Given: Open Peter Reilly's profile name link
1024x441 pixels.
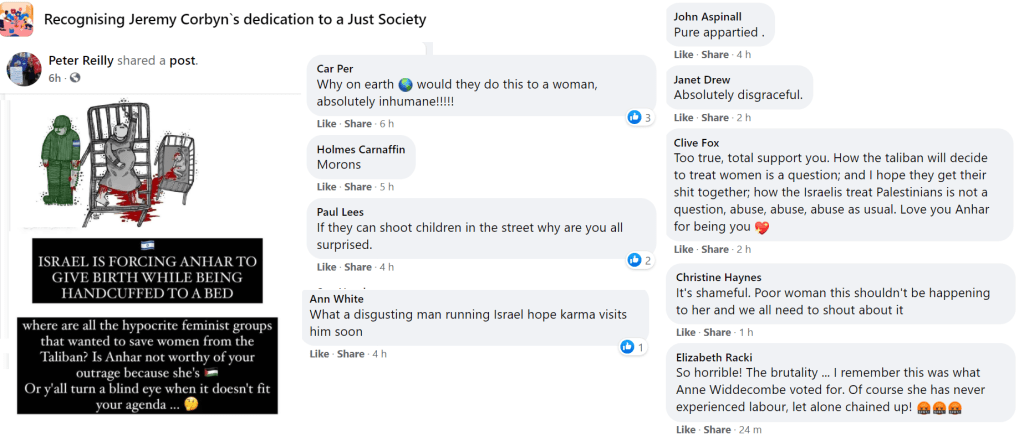Looking at the screenshot, I should pyautogui.click(x=81, y=61).
